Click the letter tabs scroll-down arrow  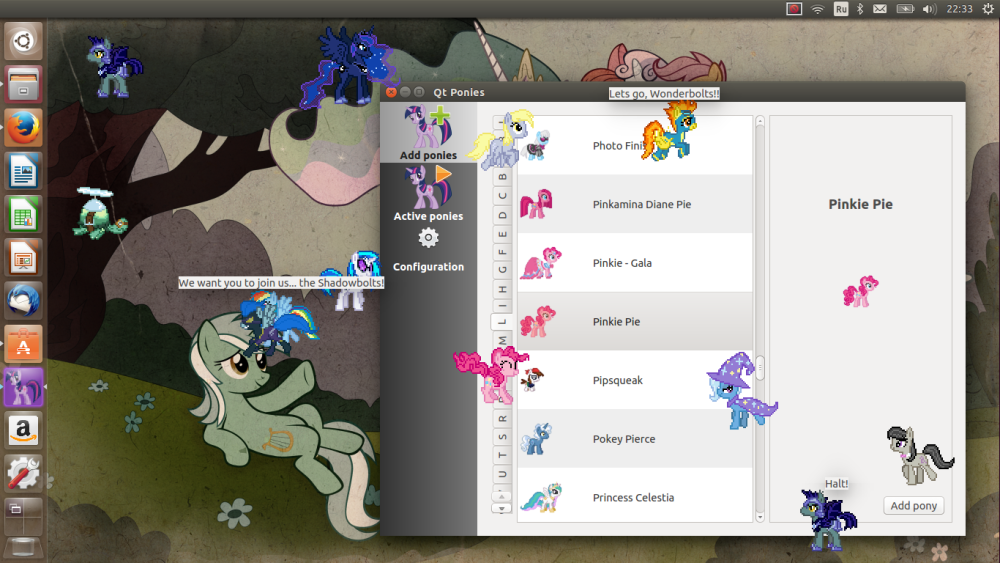[502, 508]
